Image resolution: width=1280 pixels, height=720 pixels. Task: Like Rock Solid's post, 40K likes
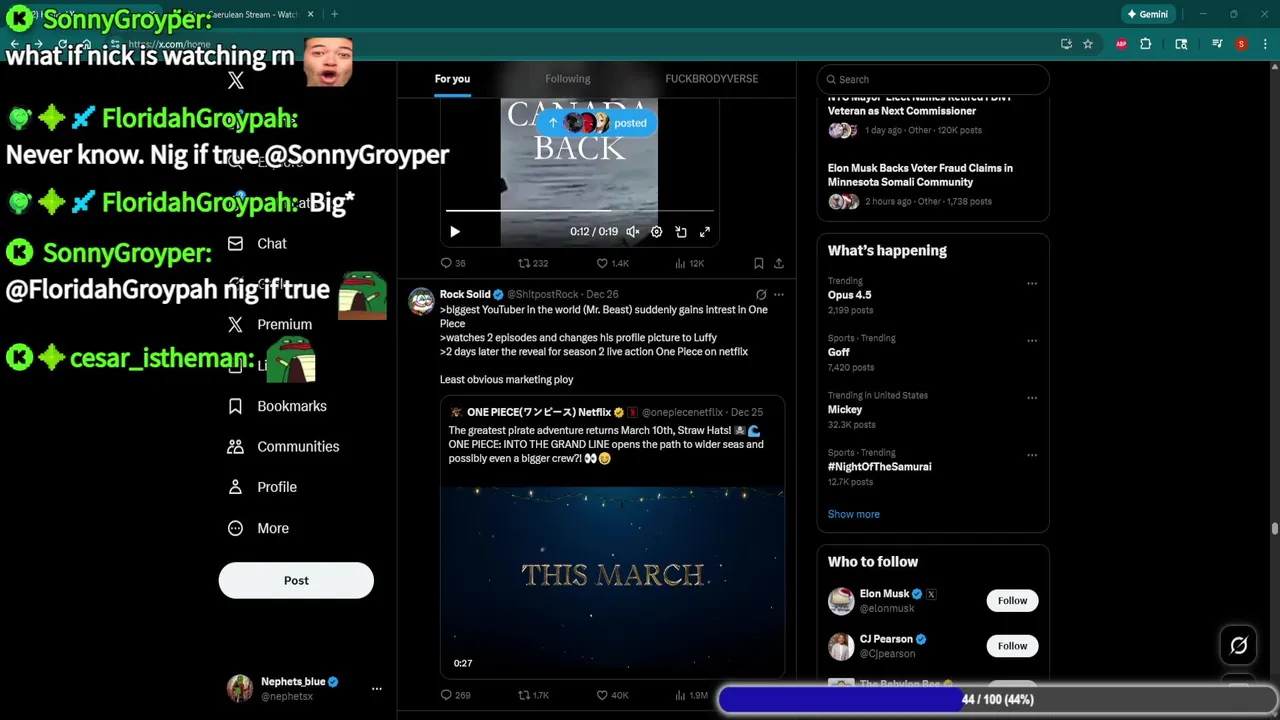pyautogui.click(x=612, y=695)
